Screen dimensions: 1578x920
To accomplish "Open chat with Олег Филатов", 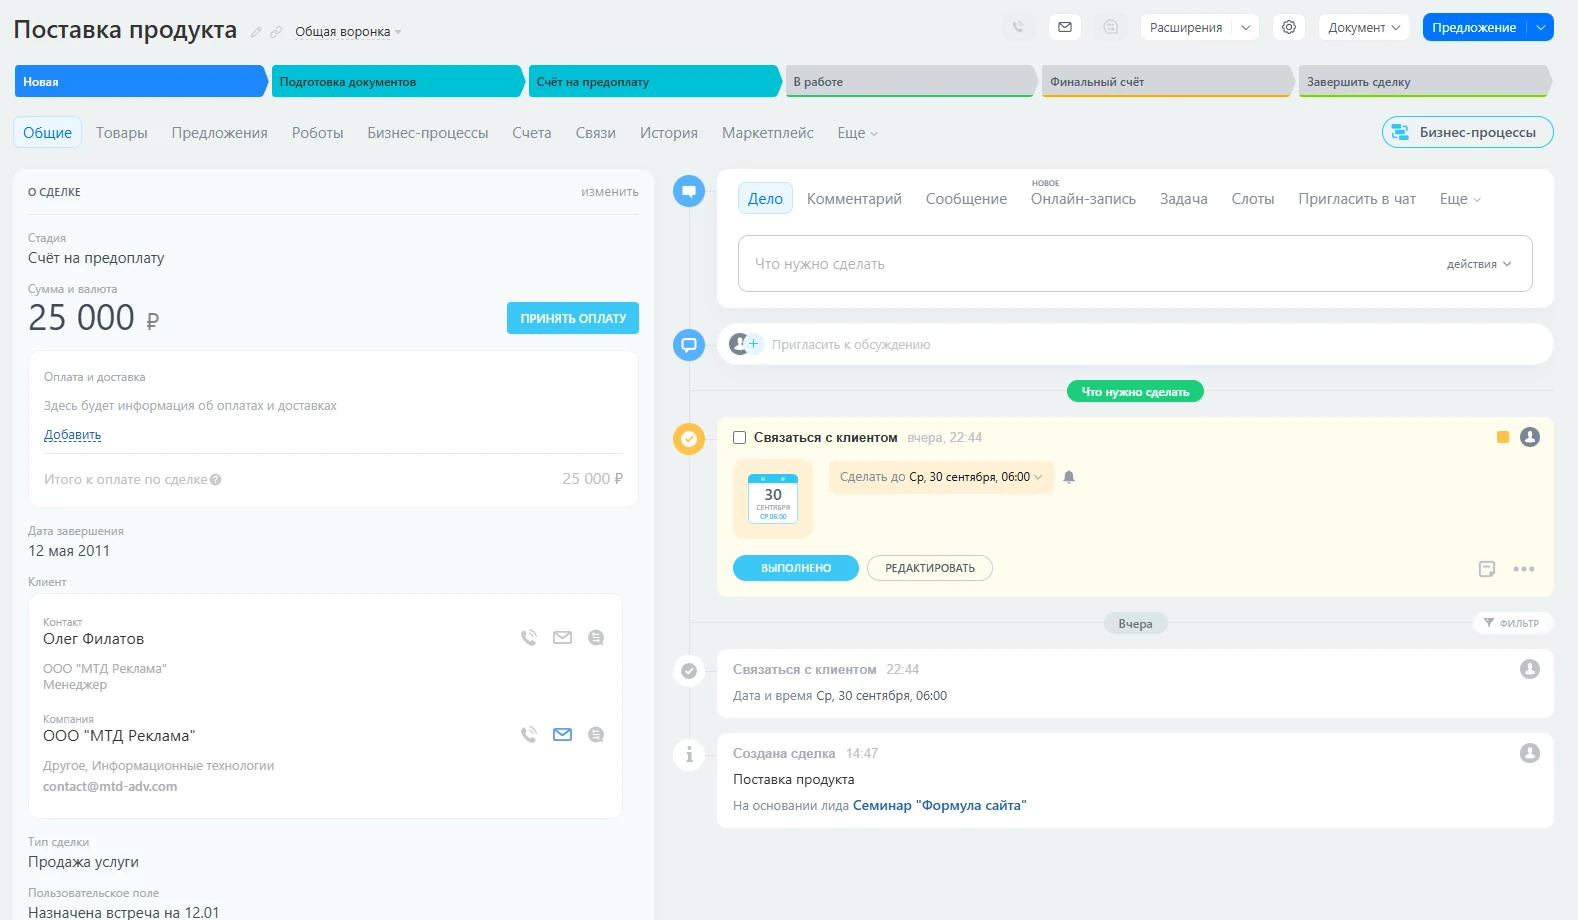I will pos(596,637).
